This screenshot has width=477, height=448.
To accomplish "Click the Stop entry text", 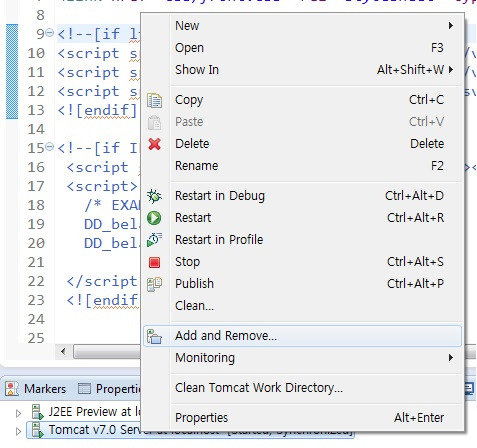I will pos(188,262).
